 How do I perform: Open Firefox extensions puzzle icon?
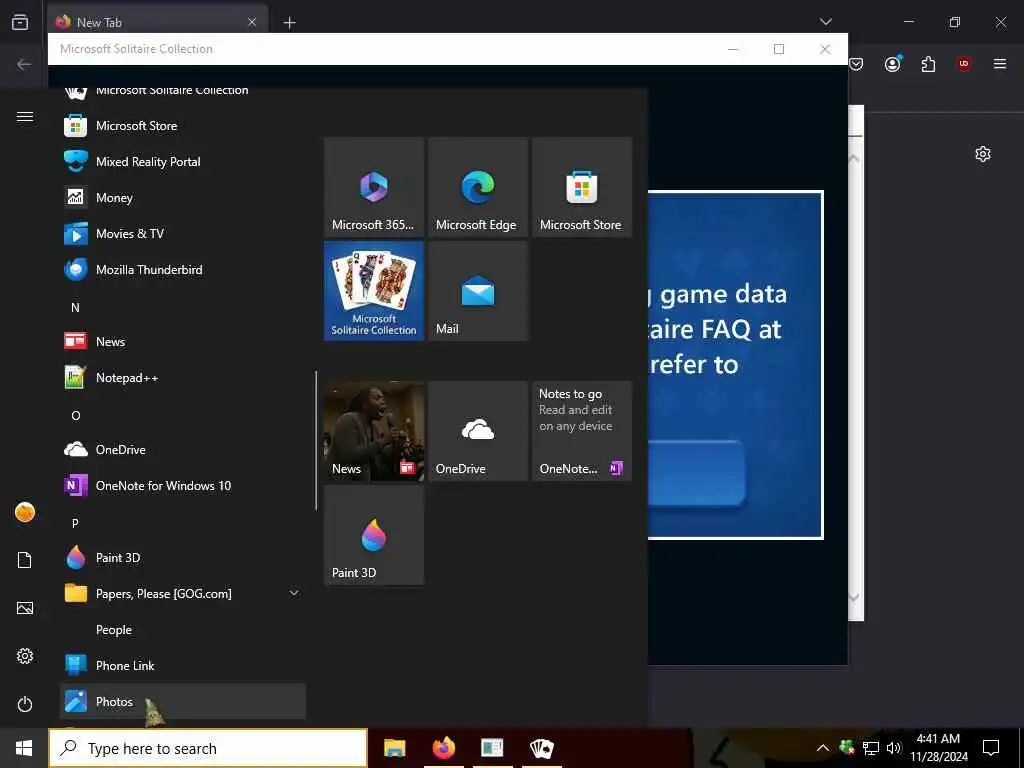click(928, 64)
